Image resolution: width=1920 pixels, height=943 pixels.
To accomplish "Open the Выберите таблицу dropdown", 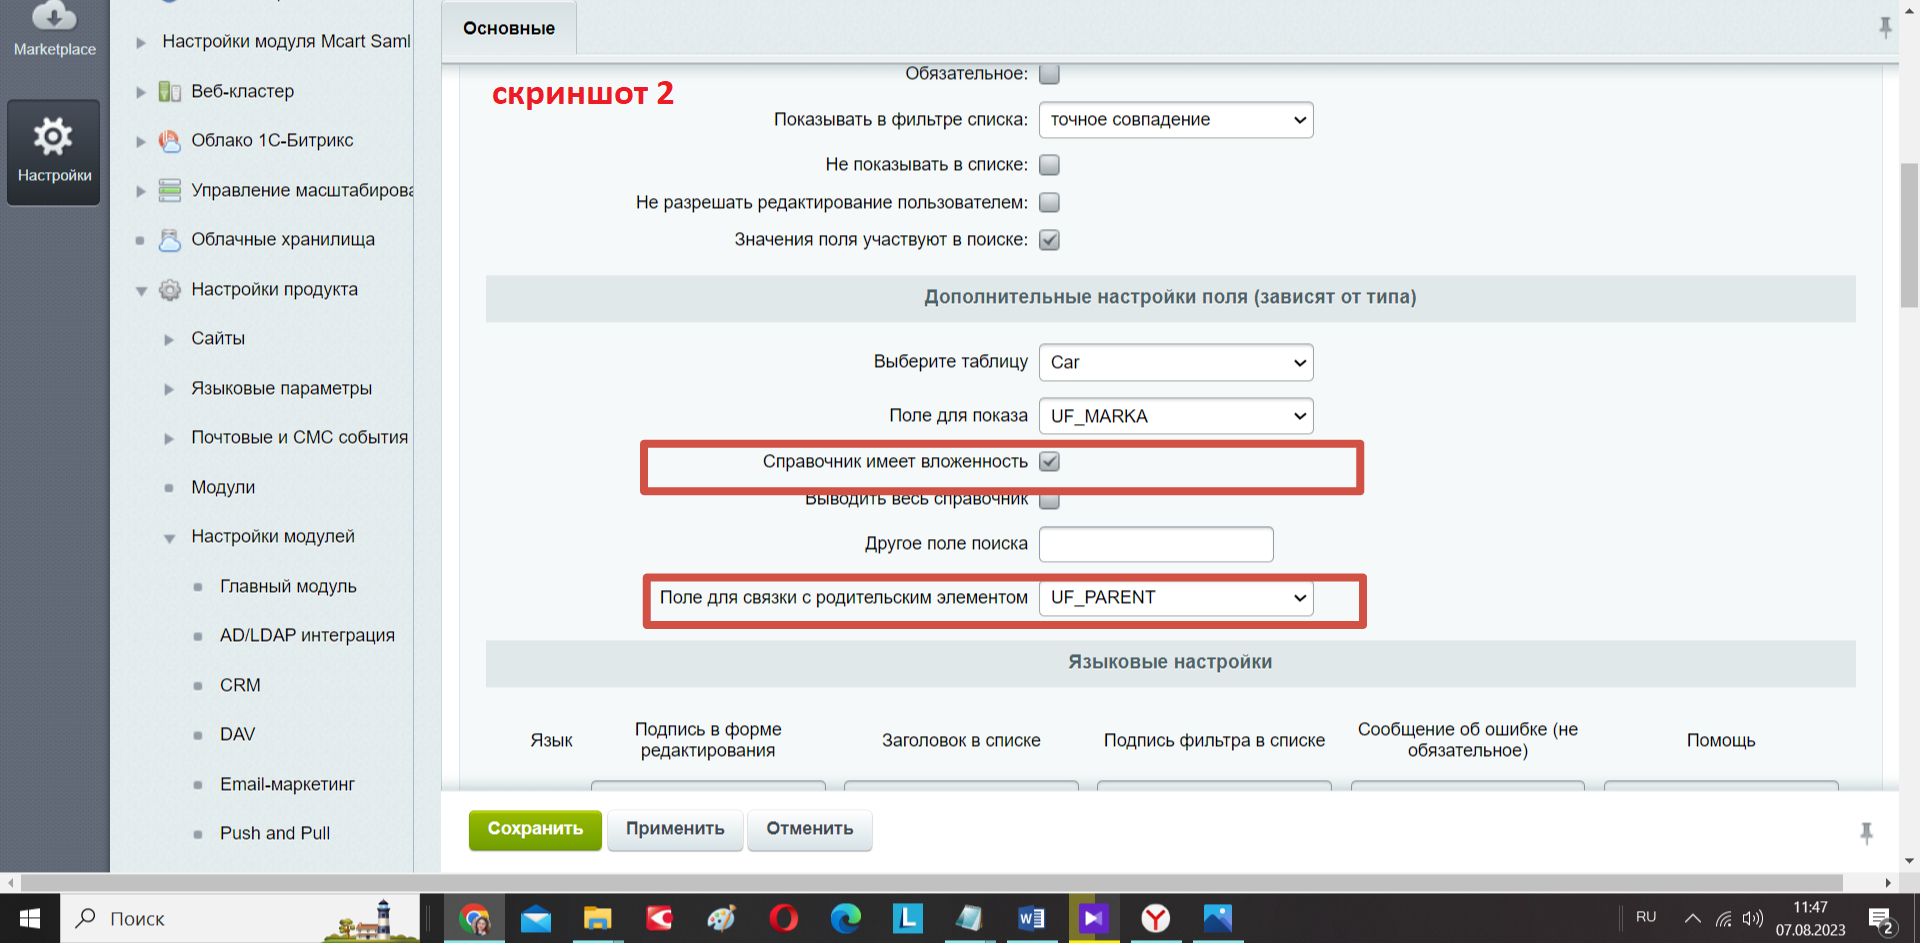I will pyautogui.click(x=1175, y=363).
